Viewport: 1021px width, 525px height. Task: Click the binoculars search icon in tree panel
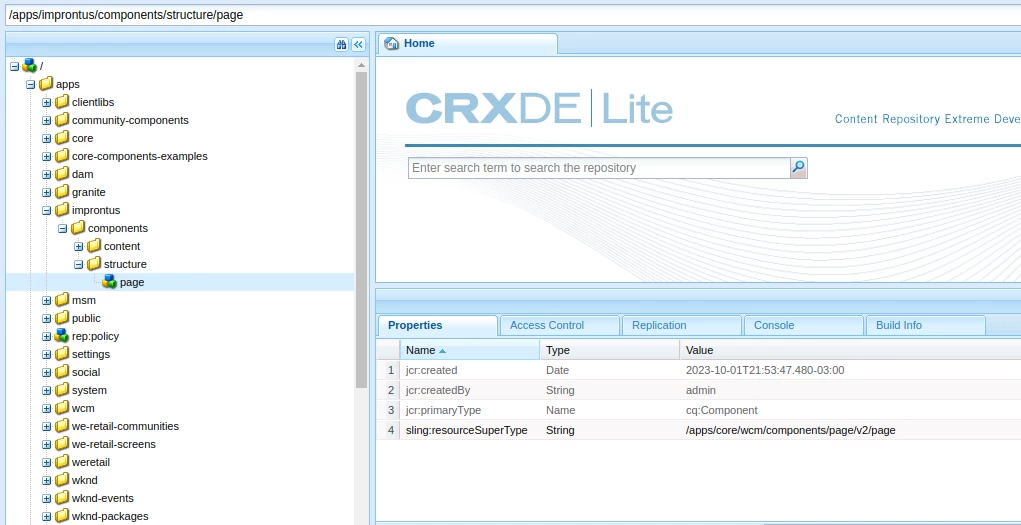click(341, 44)
